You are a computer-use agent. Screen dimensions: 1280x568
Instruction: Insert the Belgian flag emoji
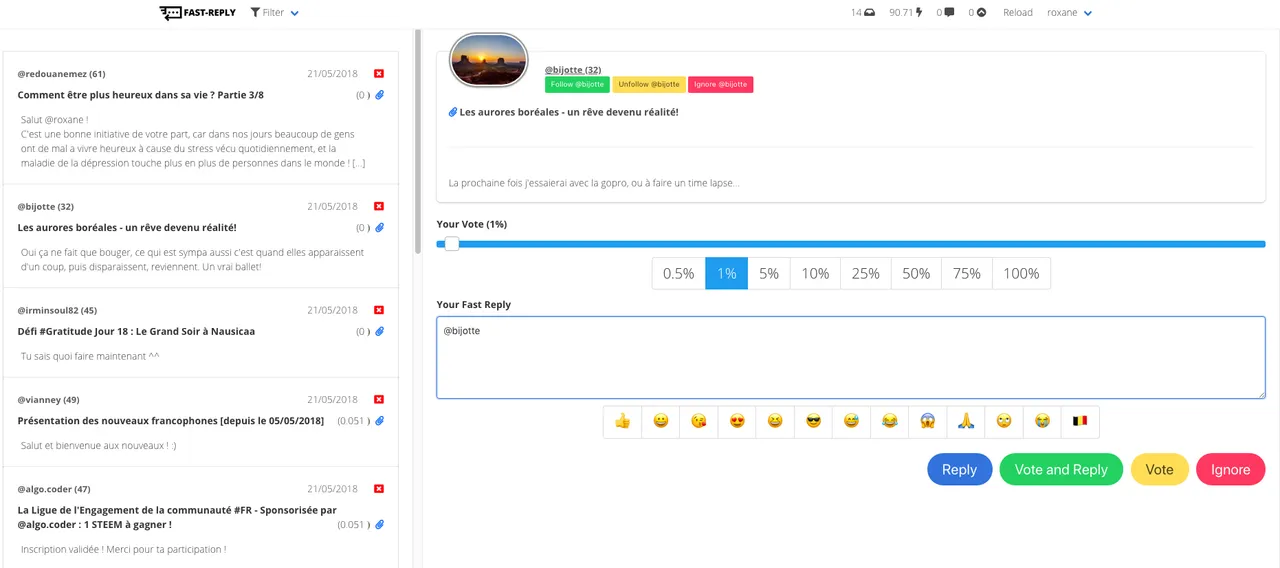pos(1080,422)
